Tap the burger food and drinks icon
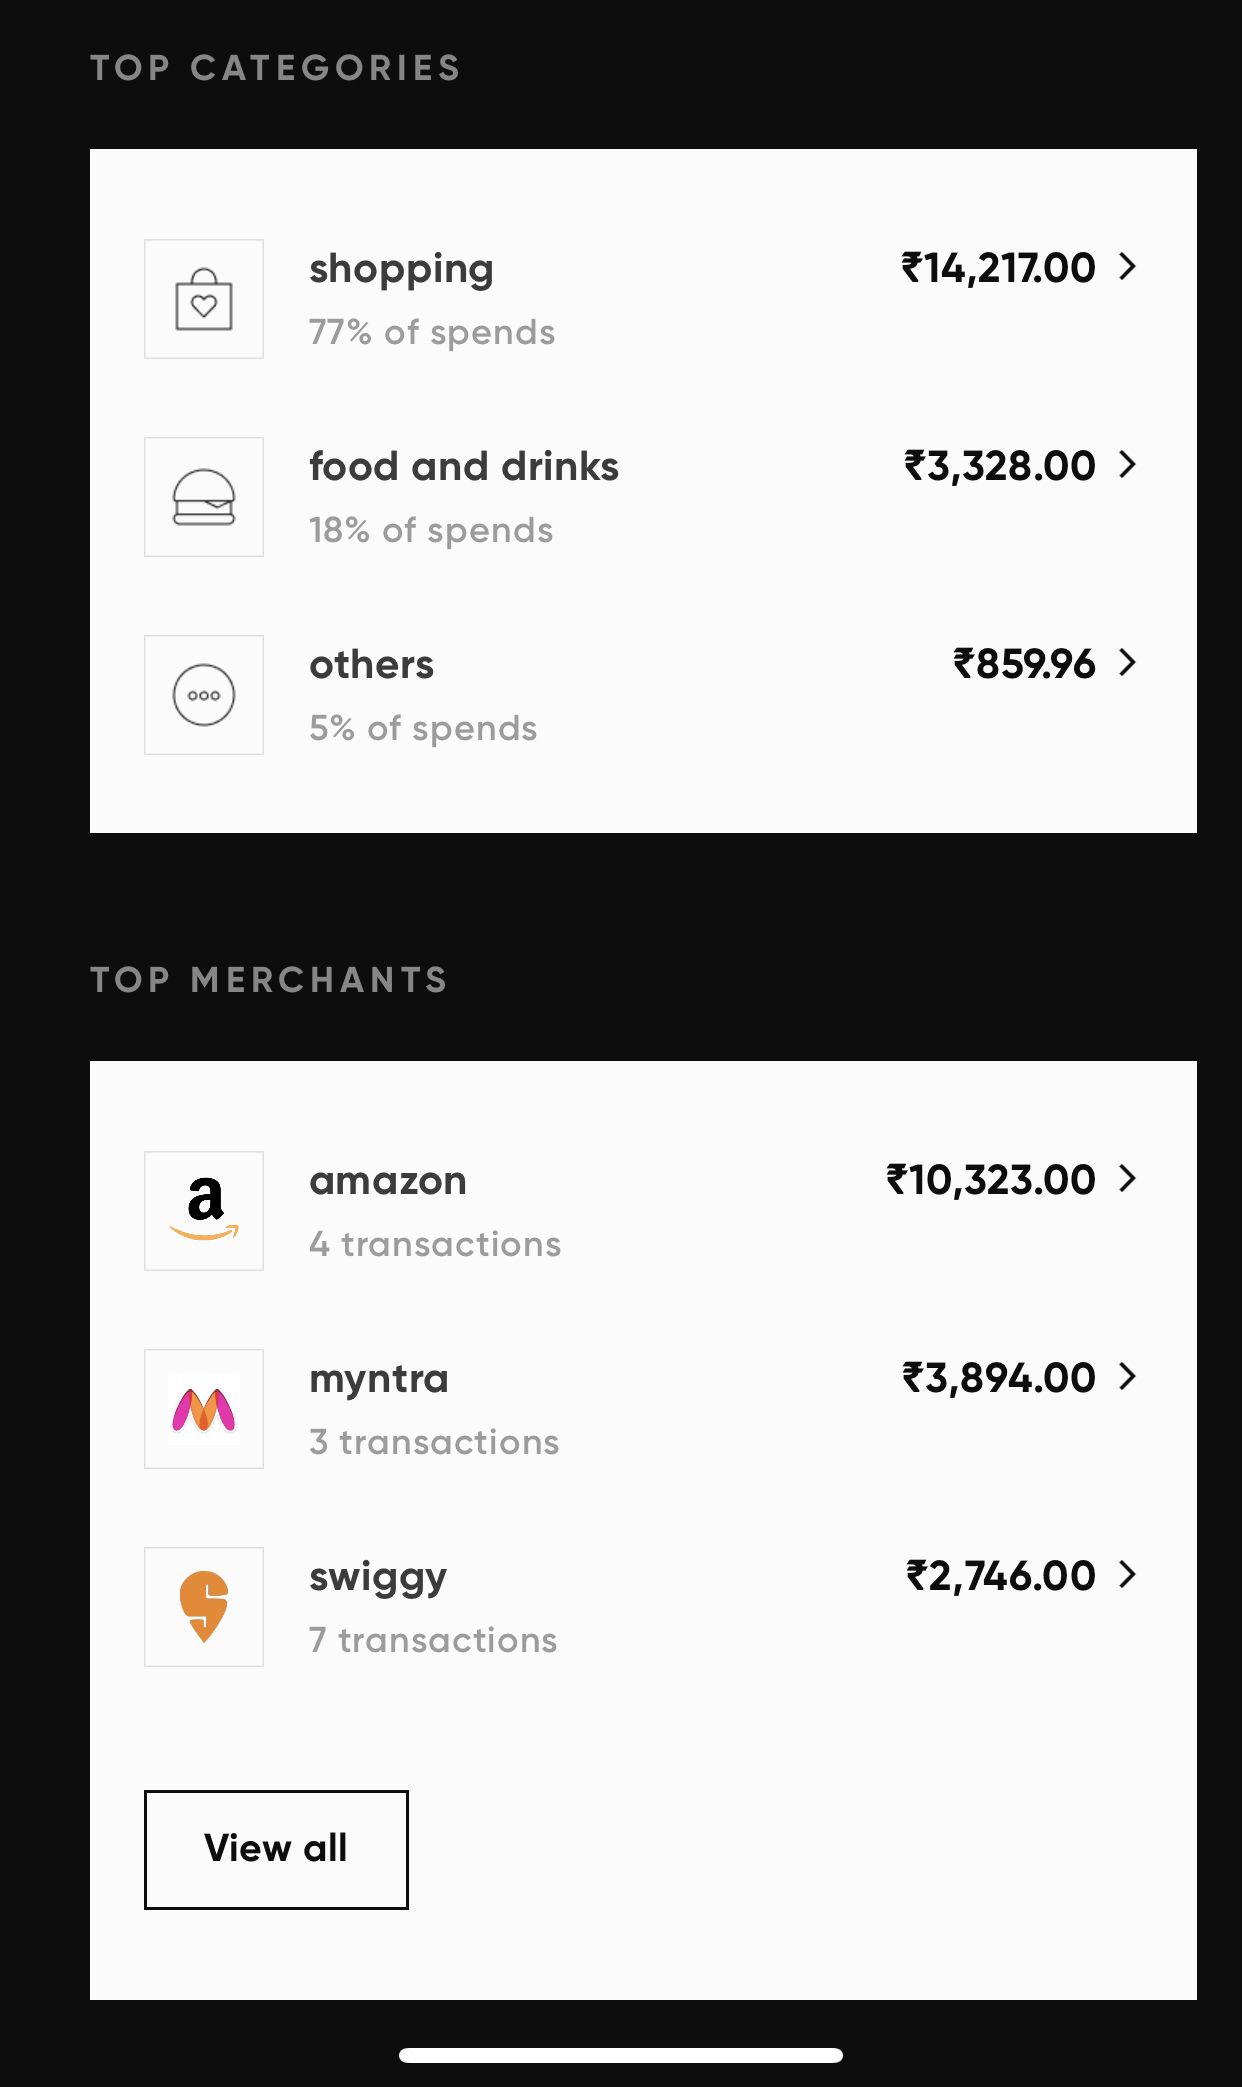The image size is (1242, 2087). [204, 497]
